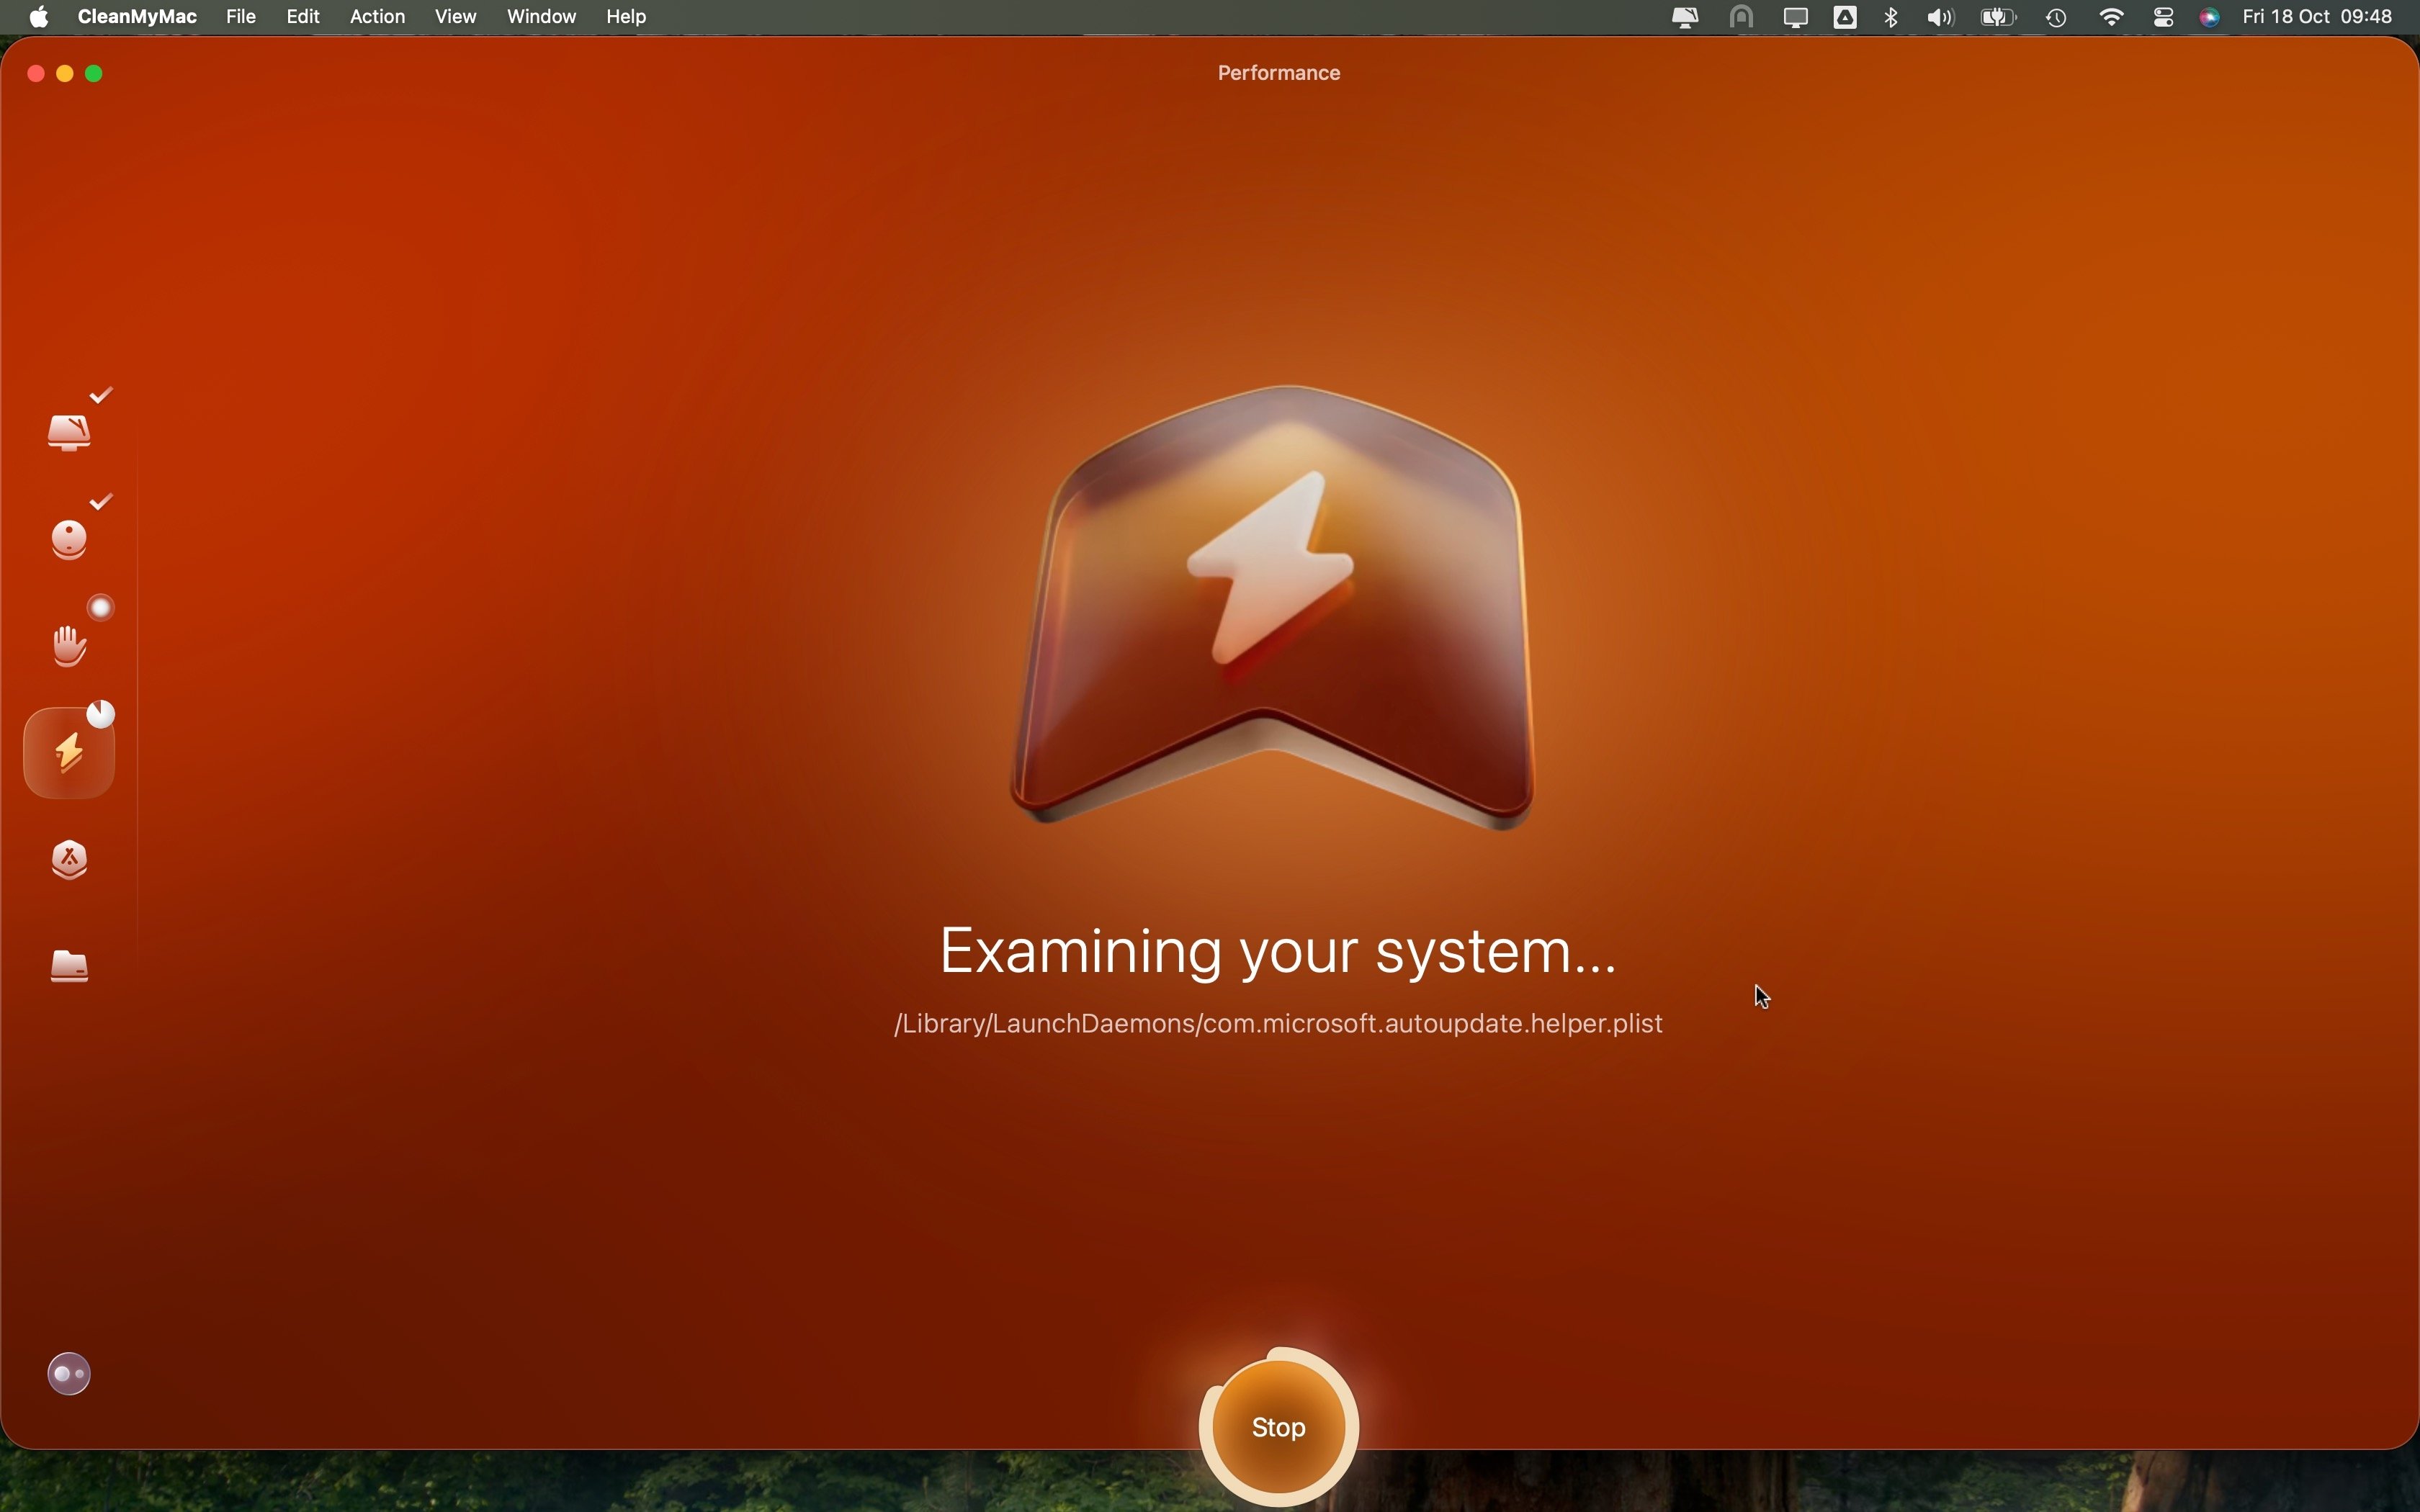This screenshot has width=2420, height=1512.
Task: Click the CleanMyMac menu bar item
Action: click(x=1685, y=17)
